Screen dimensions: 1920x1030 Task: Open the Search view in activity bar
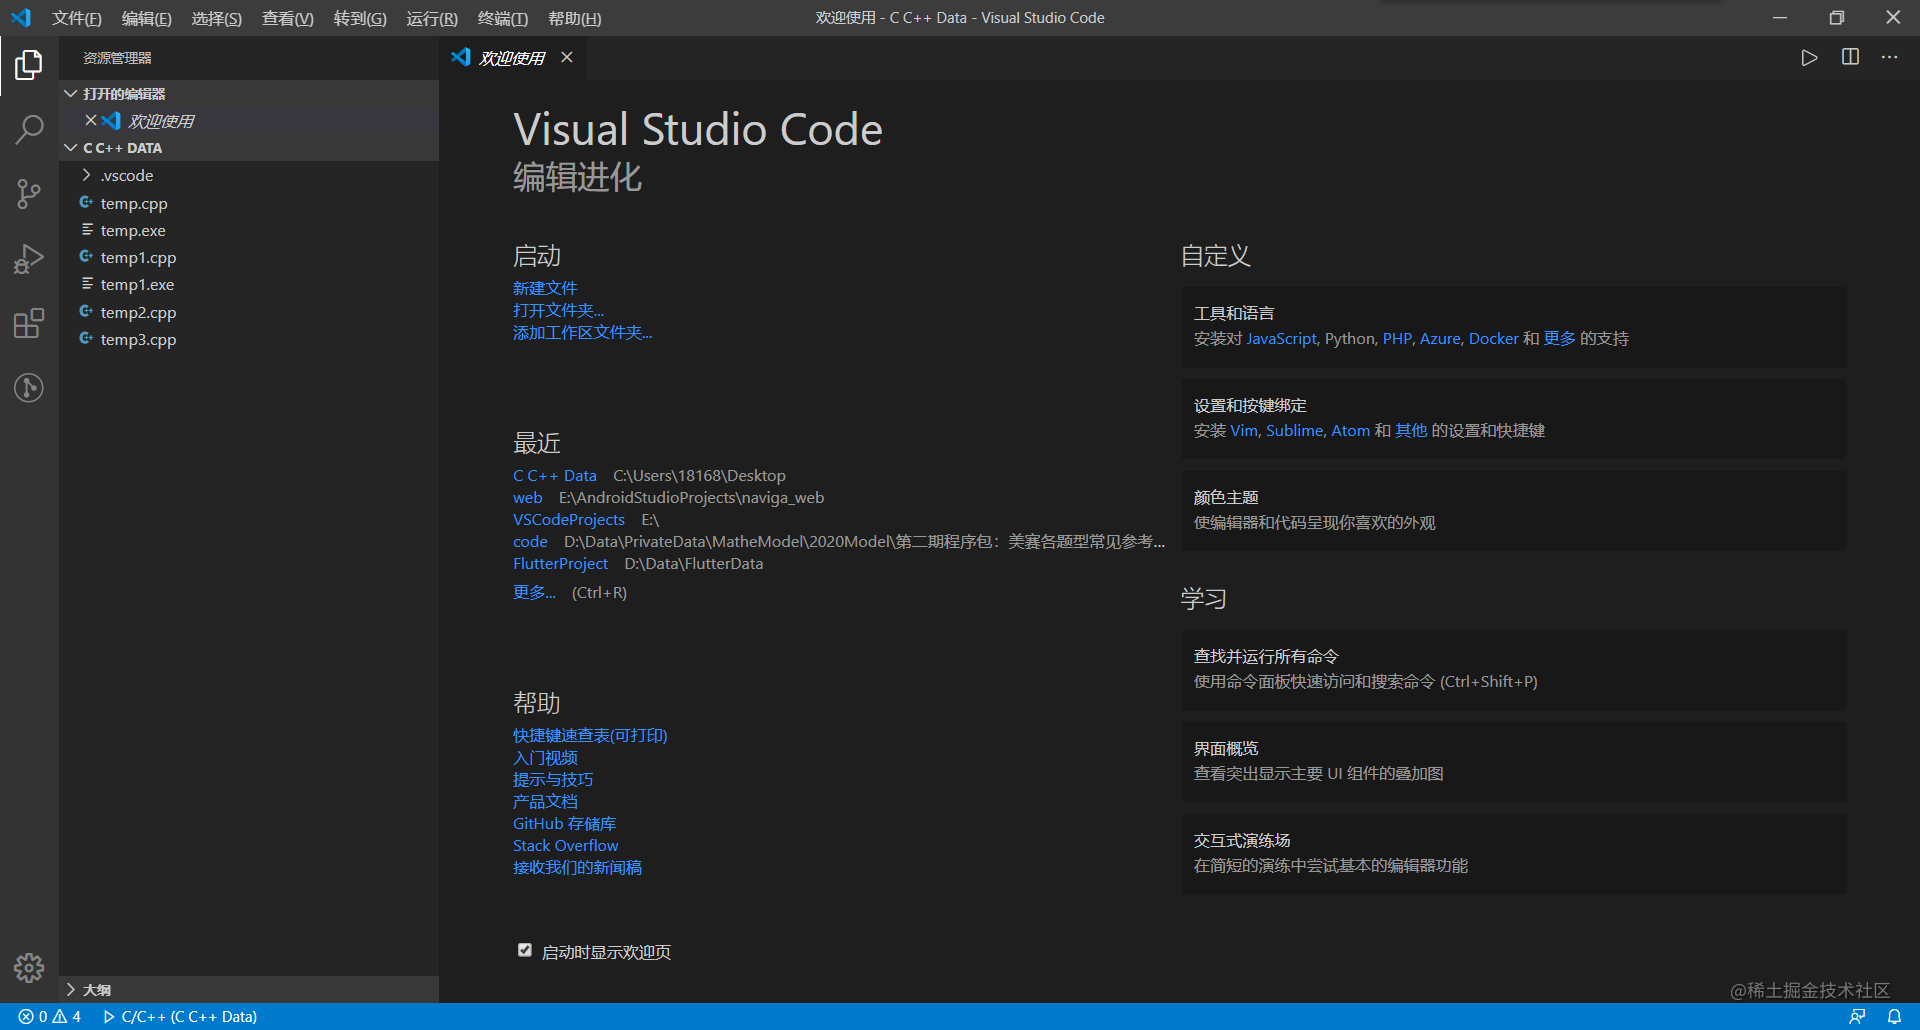pyautogui.click(x=29, y=129)
